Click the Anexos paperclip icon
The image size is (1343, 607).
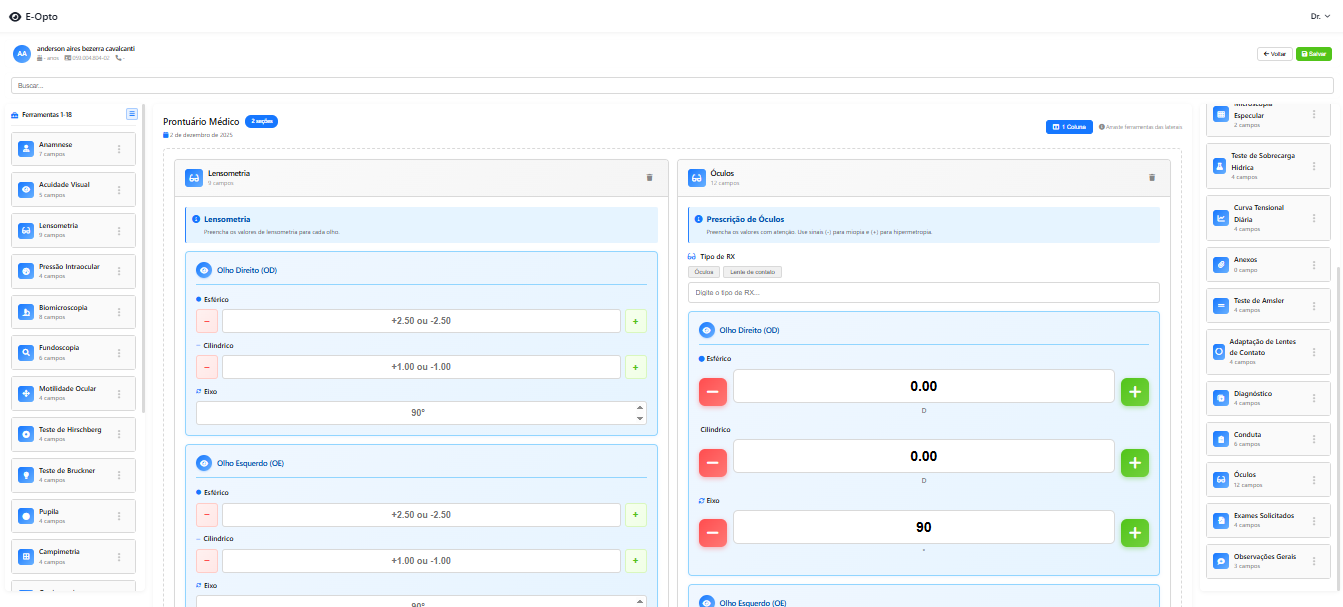(1220, 264)
